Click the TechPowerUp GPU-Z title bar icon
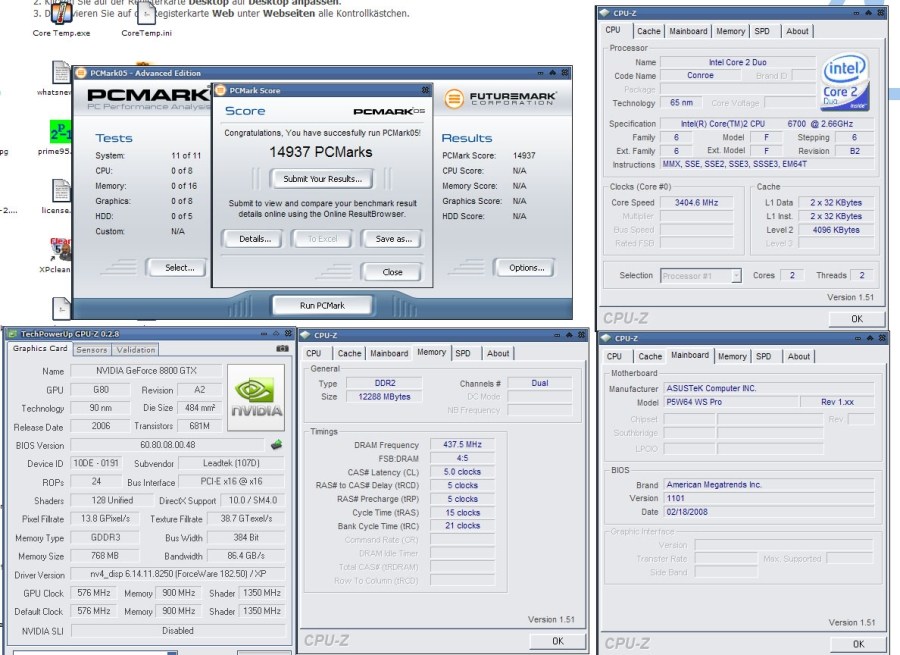The height and width of the screenshot is (655, 900). [x=12, y=334]
